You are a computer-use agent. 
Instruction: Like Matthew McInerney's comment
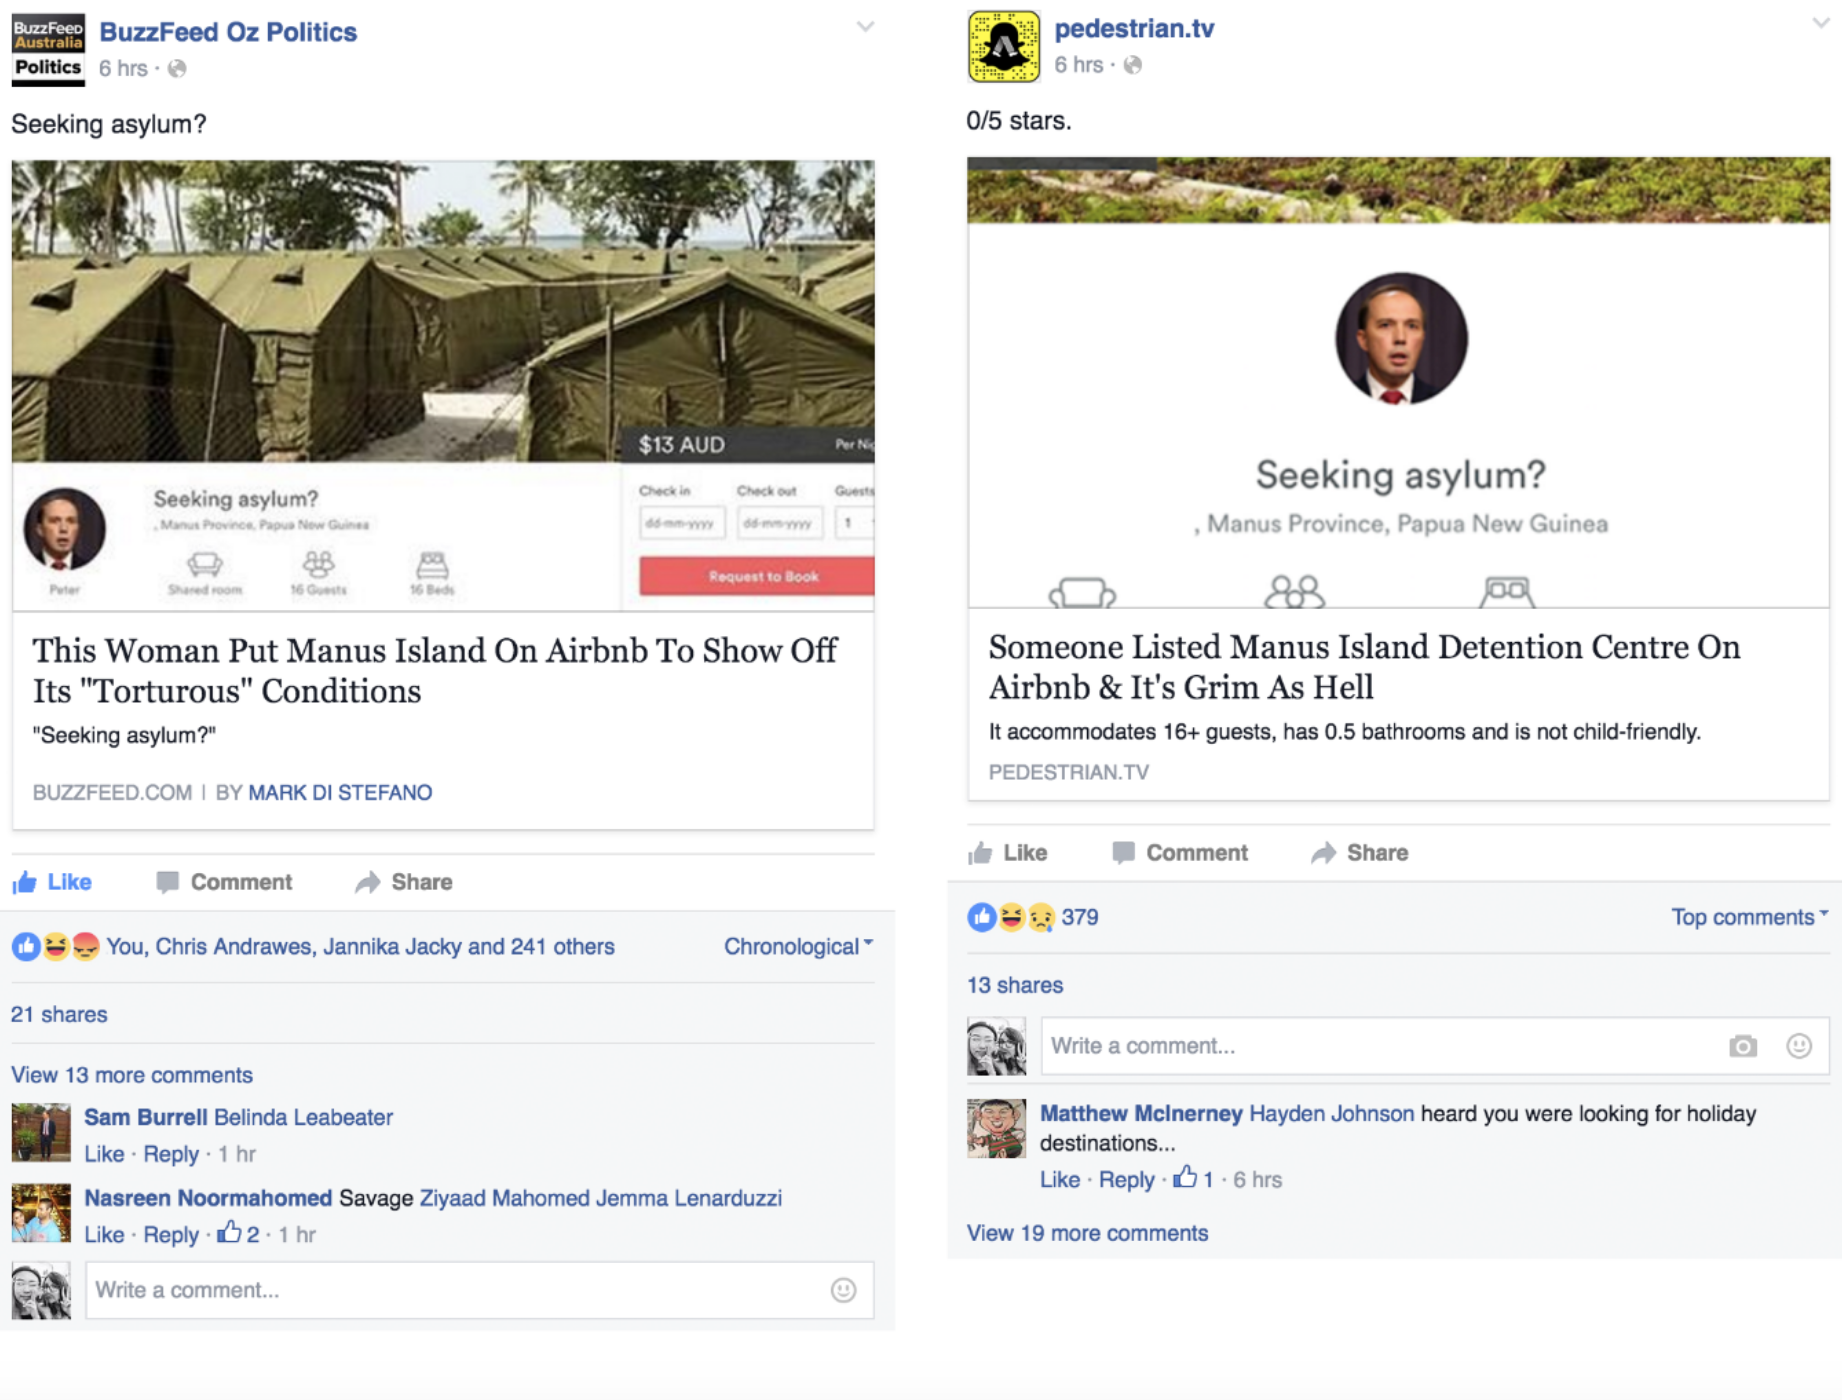click(x=1060, y=1180)
